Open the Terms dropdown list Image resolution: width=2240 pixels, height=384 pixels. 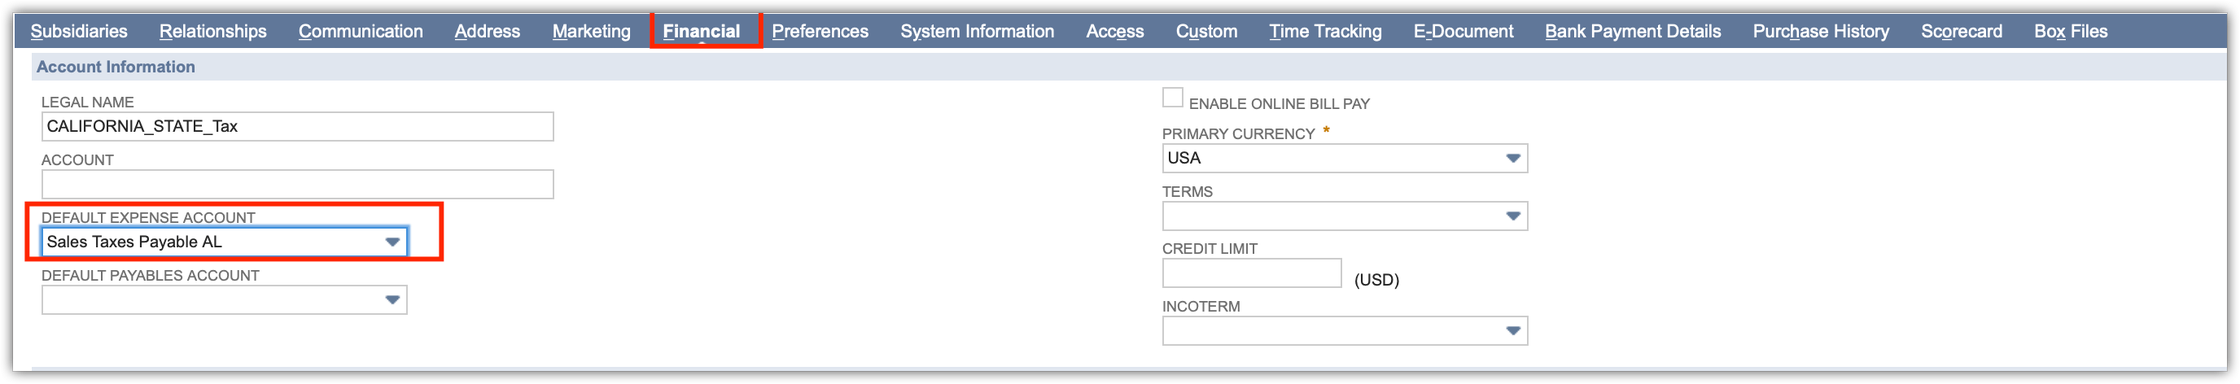coord(1344,216)
